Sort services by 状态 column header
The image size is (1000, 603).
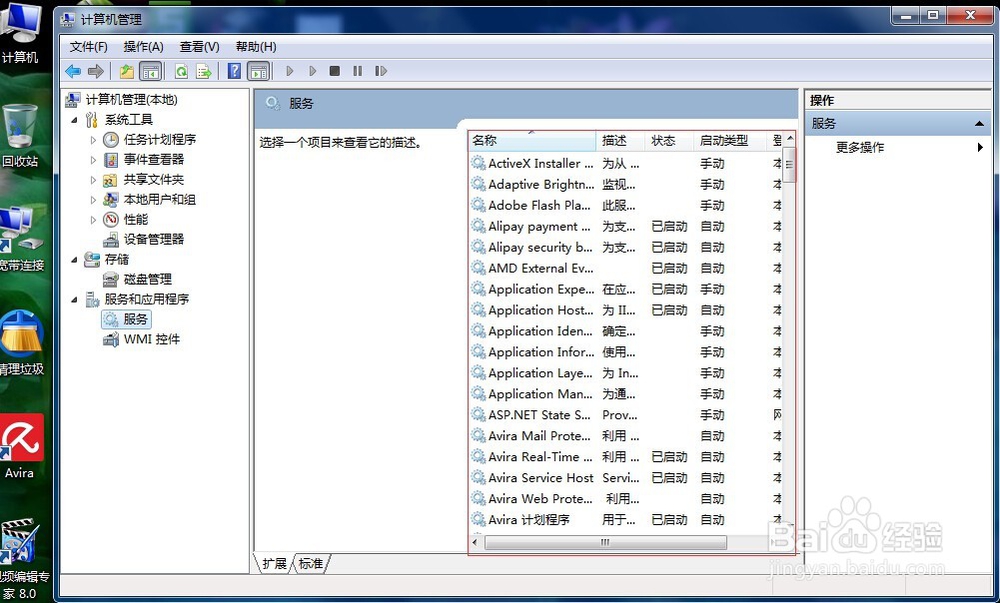point(670,141)
